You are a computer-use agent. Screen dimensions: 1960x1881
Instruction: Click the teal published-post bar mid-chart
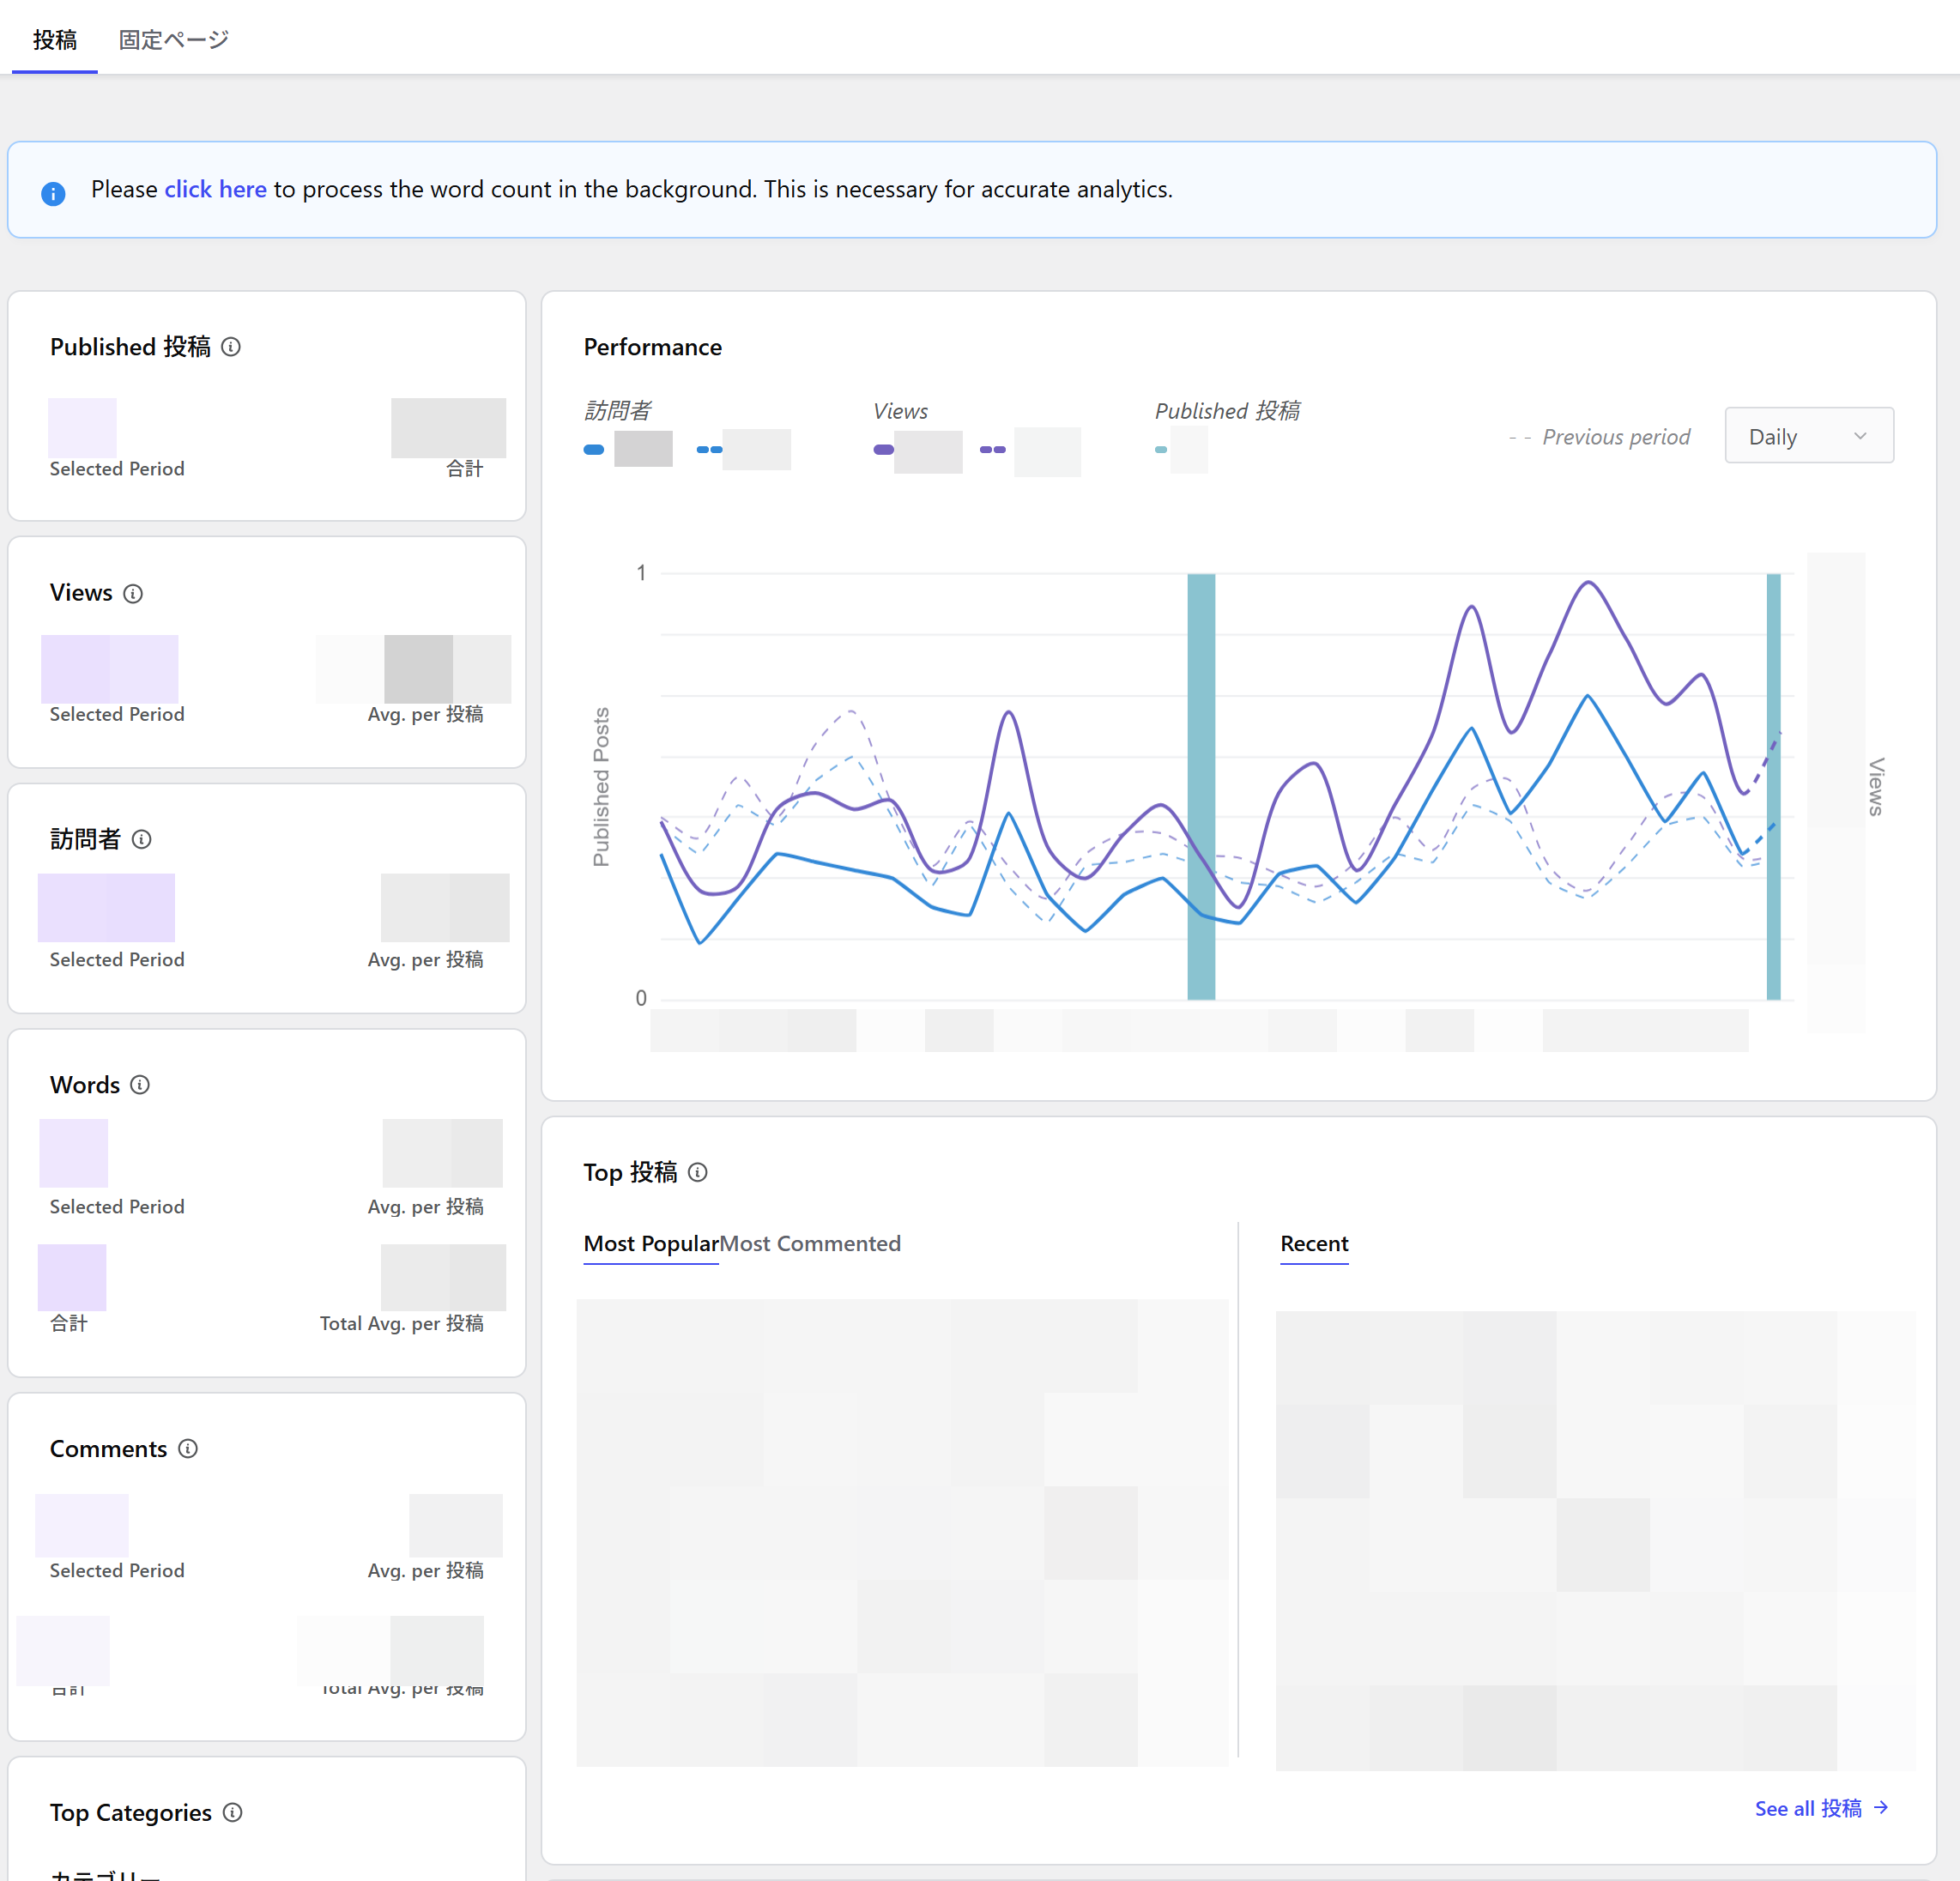coord(1201,787)
